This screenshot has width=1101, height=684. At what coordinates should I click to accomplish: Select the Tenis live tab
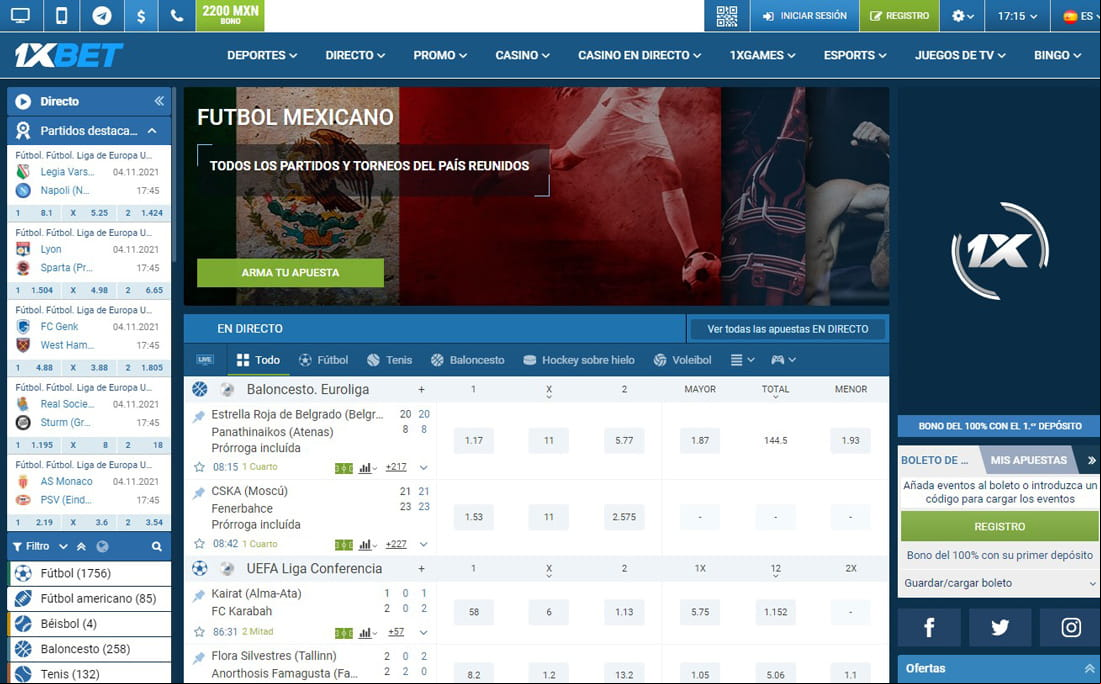point(389,360)
